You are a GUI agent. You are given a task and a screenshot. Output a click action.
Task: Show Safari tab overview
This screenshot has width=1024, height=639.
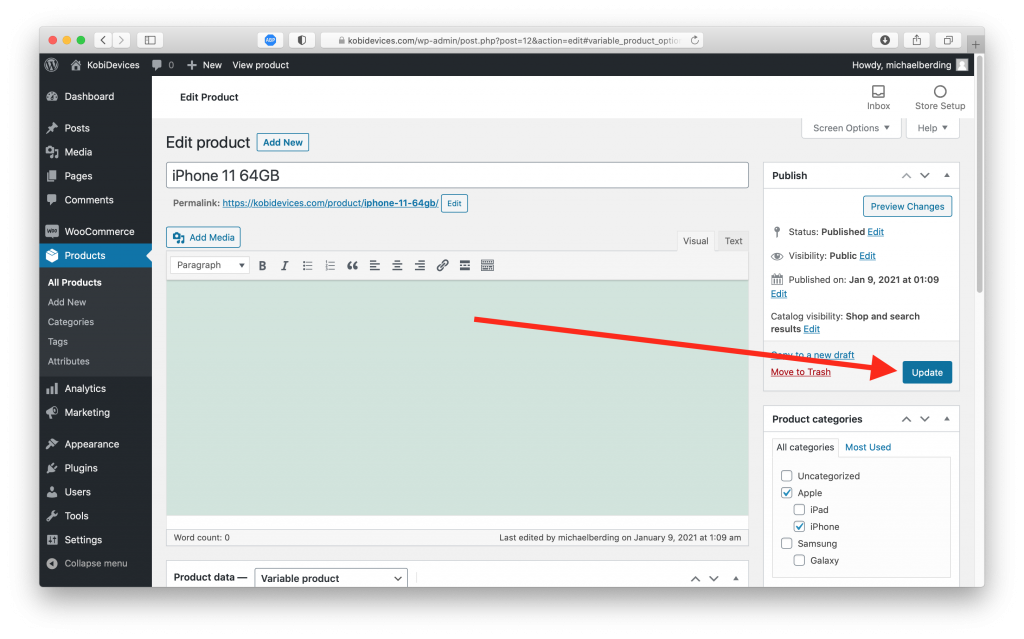(948, 41)
